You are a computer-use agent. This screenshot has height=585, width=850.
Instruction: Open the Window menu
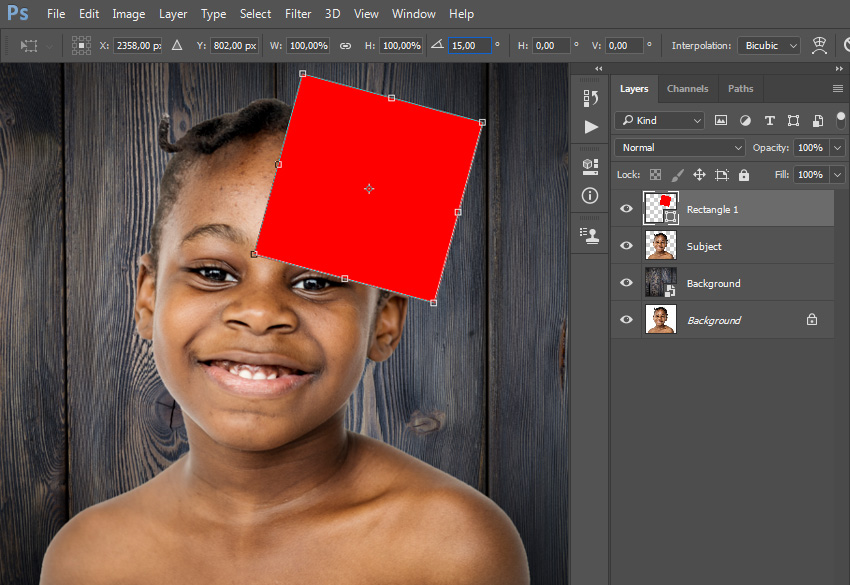coord(414,14)
